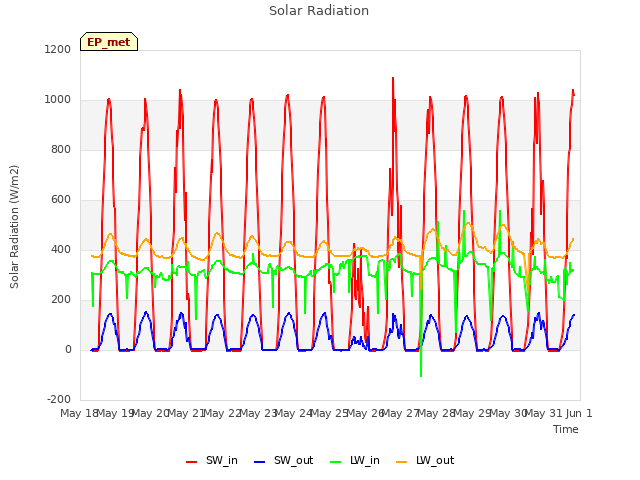
Task: Click the Solar Radiation (W/m2) y-axis title
Action: (x=14, y=227)
